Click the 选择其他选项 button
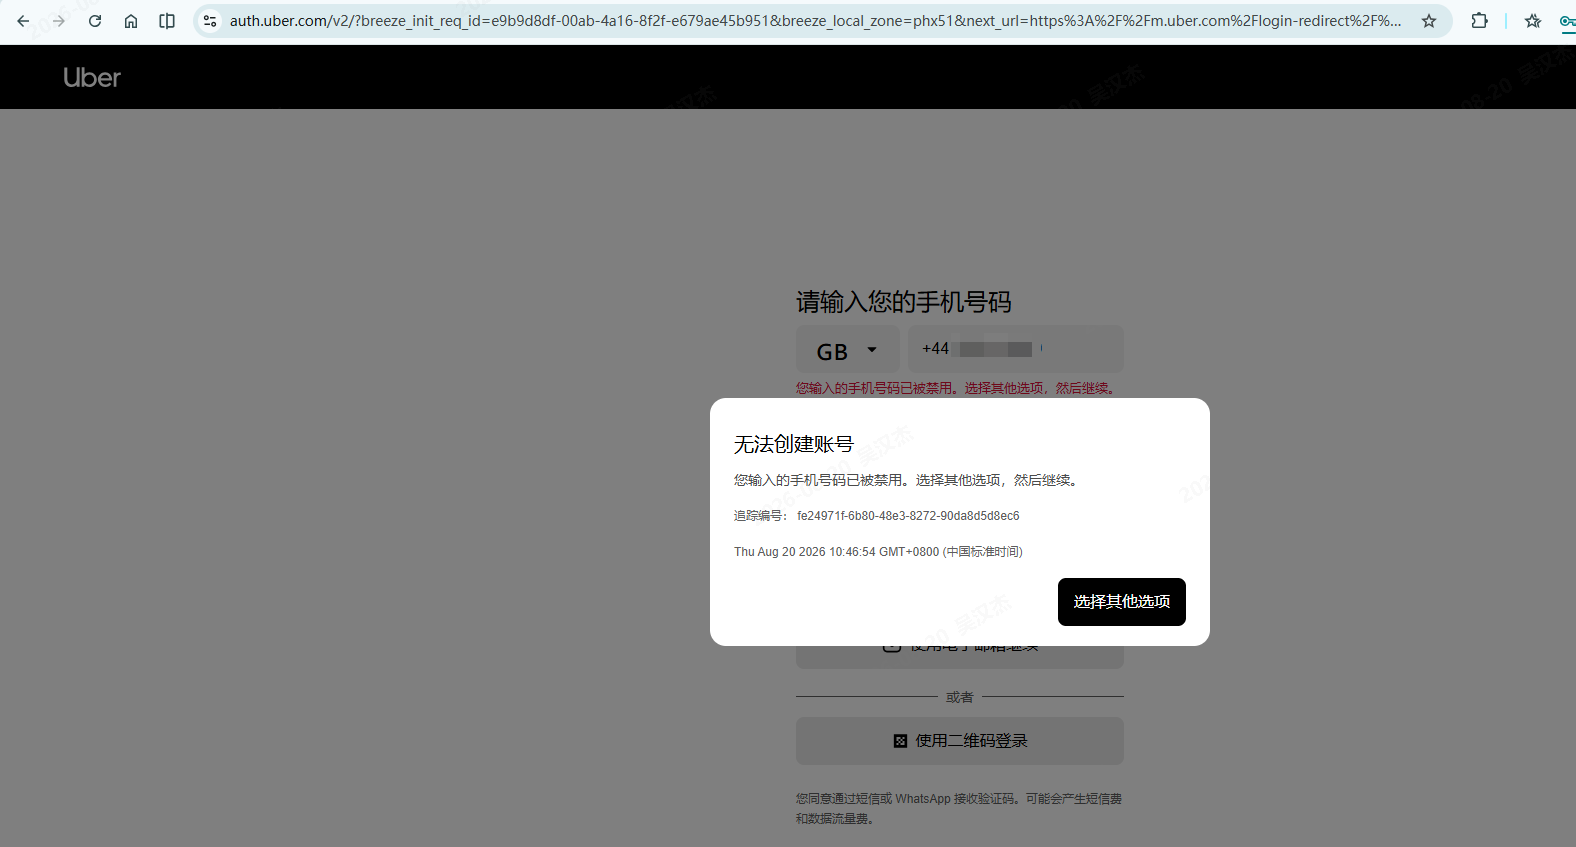 1122,602
